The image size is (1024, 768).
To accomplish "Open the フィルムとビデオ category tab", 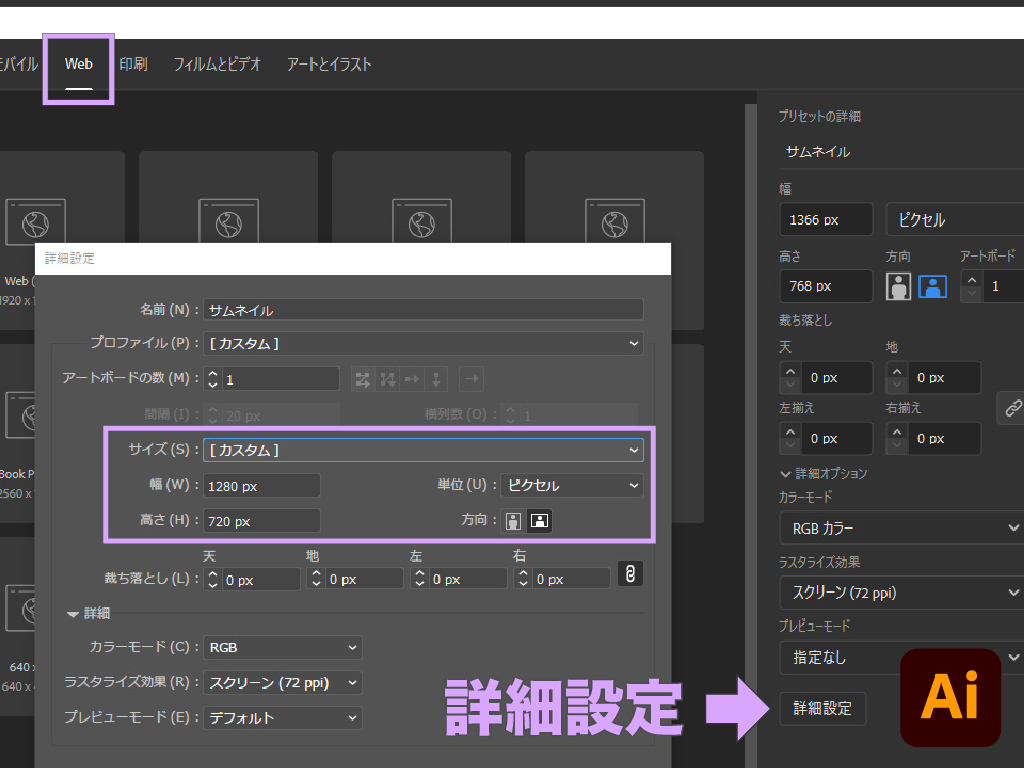I will [217, 63].
